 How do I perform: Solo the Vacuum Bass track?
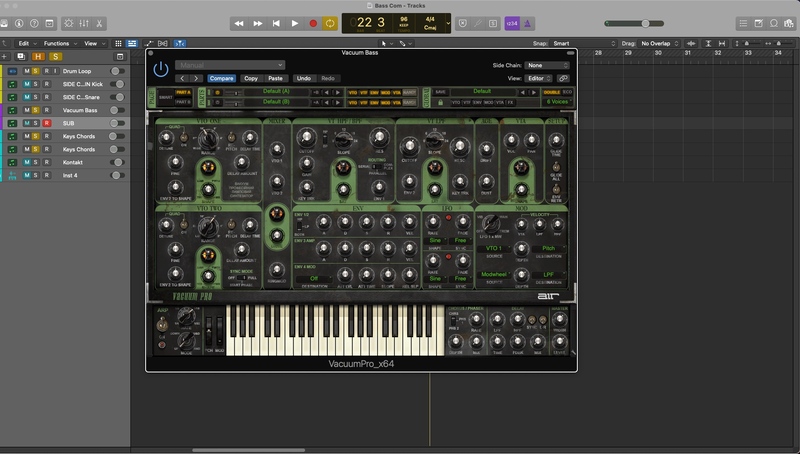point(37,110)
